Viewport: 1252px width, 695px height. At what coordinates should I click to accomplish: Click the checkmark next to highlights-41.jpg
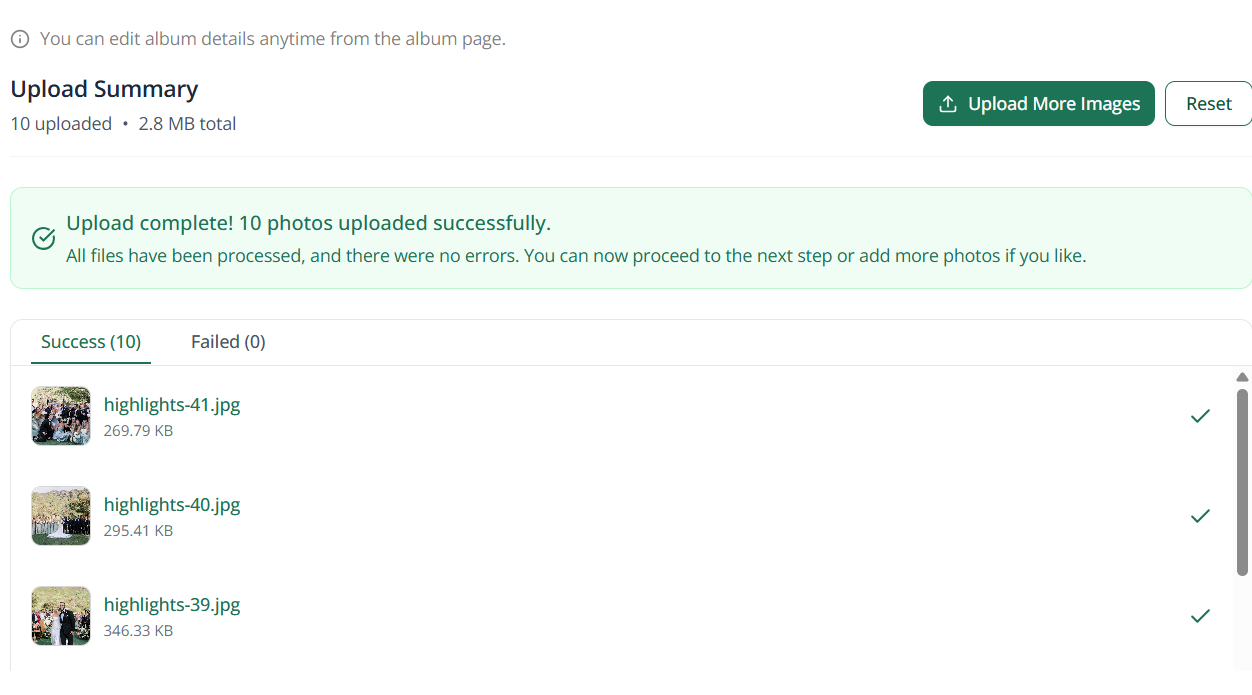tap(1200, 416)
